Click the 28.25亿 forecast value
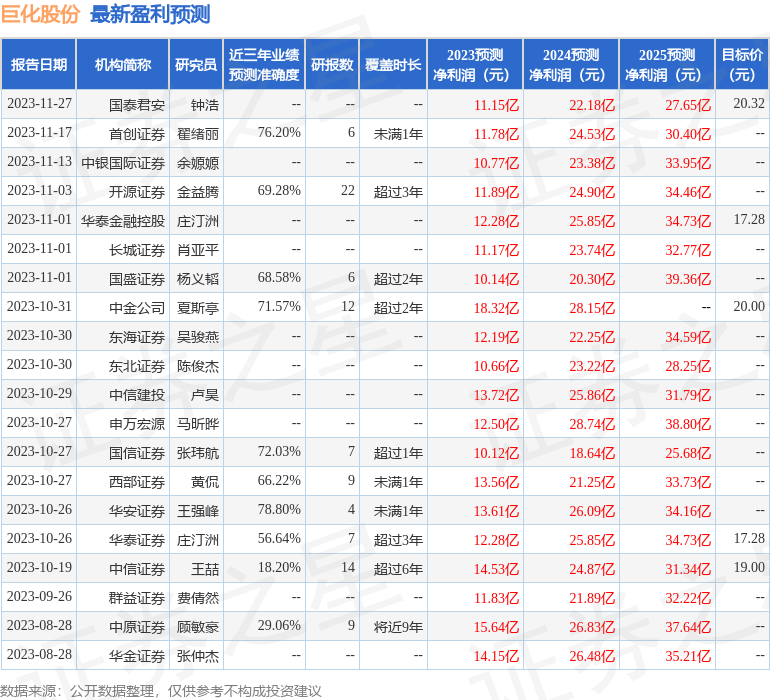The height and width of the screenshot is (700, 770). click(688, 366)
